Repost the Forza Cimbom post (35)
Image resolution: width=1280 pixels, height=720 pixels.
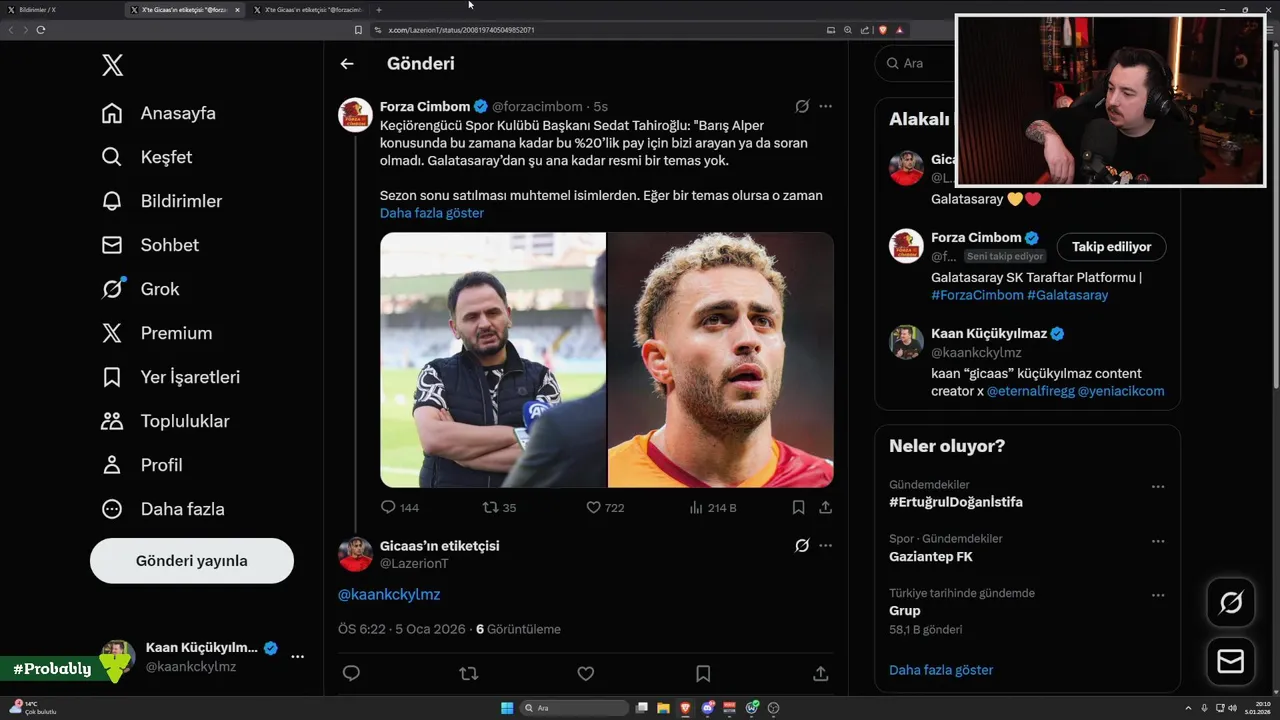coord(499,507)
